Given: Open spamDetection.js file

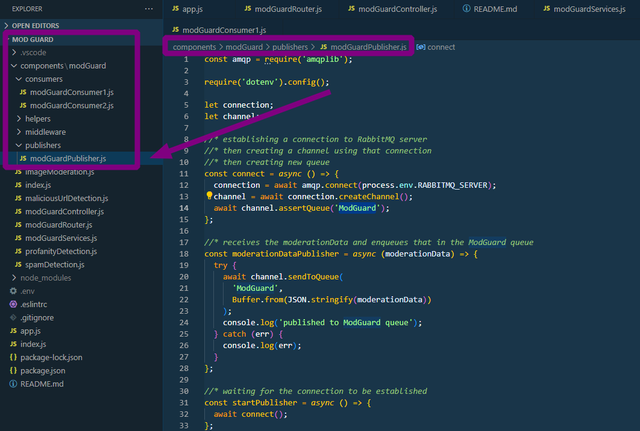Looking at the screenshot, I should tap(55, 264).
